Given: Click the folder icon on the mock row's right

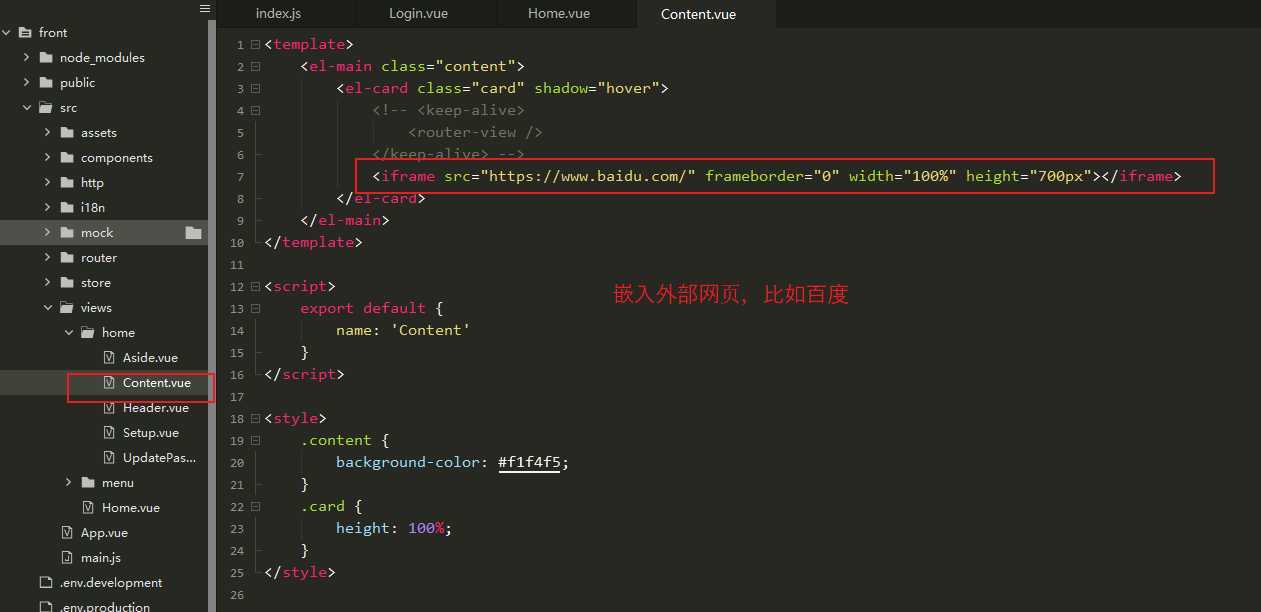Looking at the screenshot, I should [194, 233].
